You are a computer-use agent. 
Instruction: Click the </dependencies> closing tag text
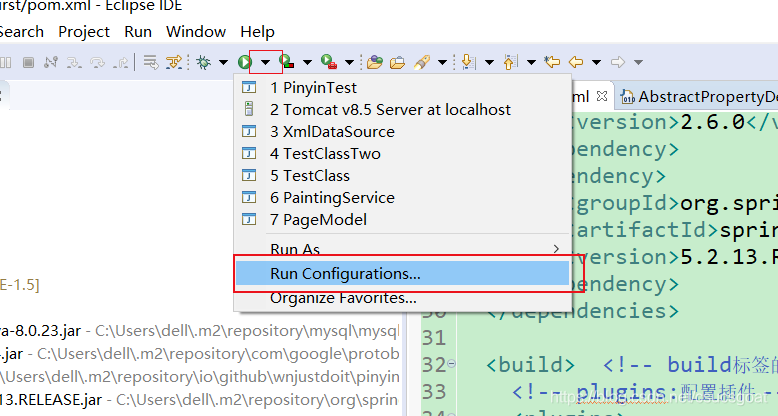point(583,311)
